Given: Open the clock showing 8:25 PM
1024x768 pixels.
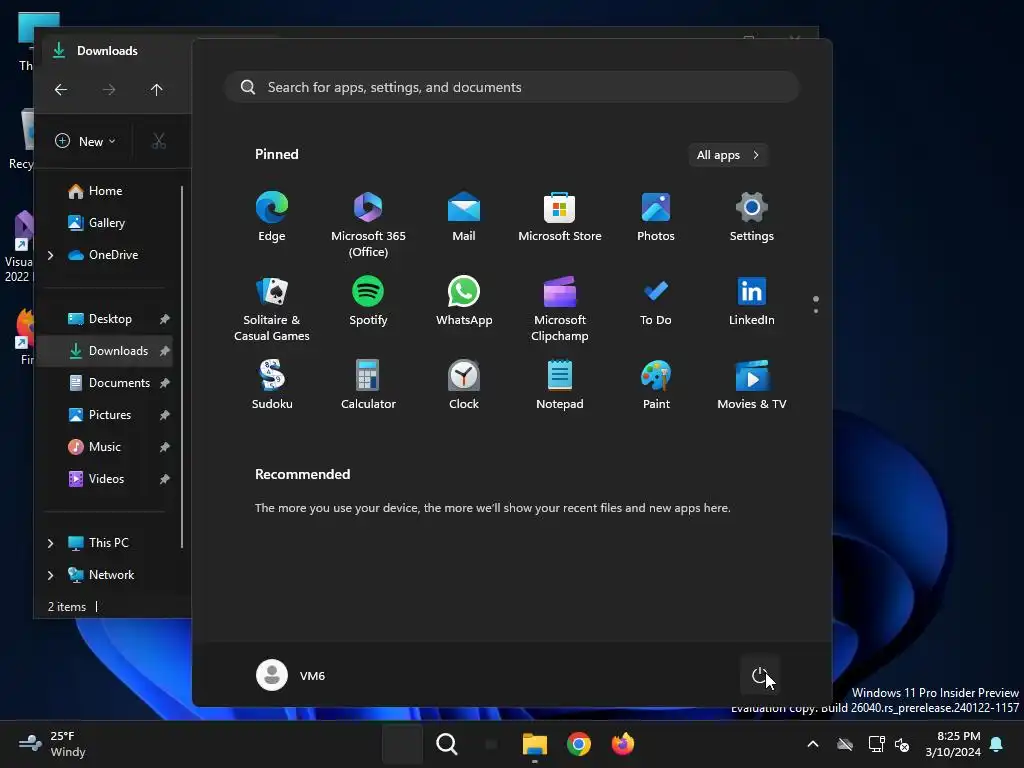Looking at the screenshot, I should [x=953, y=744].
